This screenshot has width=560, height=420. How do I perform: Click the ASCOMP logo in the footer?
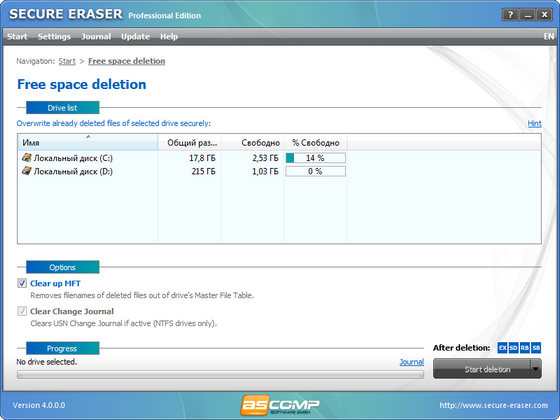tap(280, 405)
